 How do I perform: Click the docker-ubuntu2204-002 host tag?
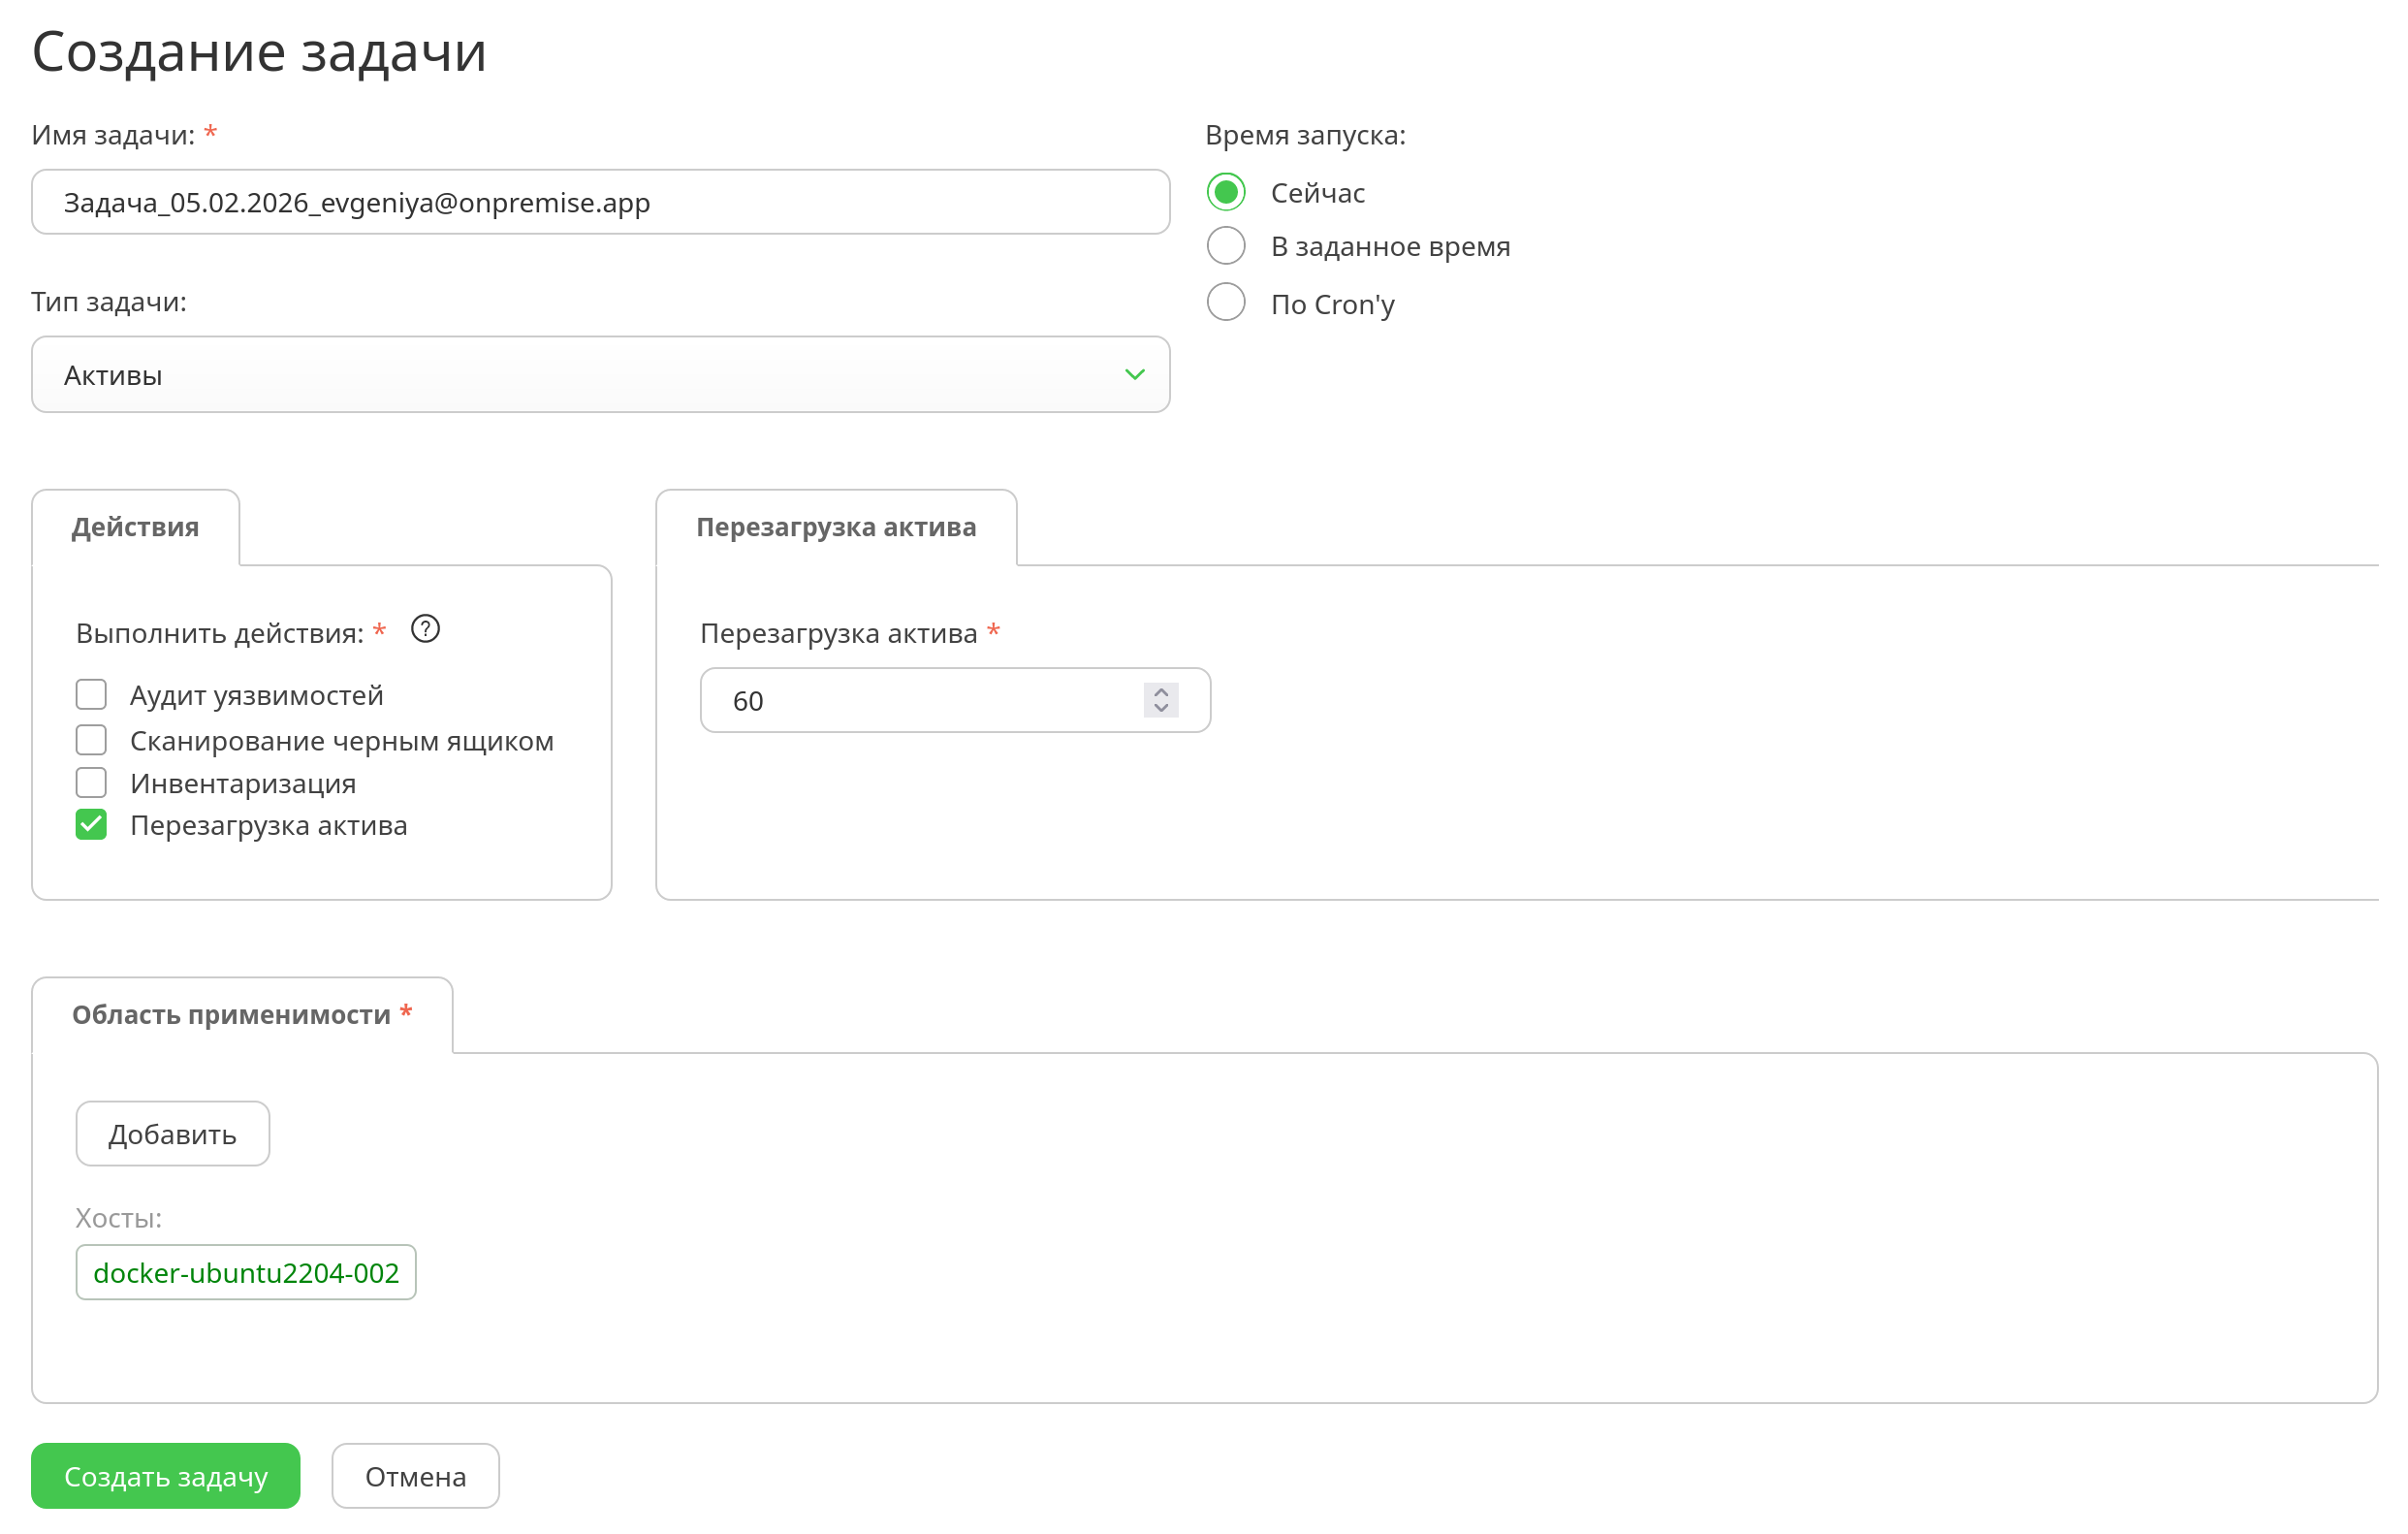pyautogui.click(x=246, y=1273)
